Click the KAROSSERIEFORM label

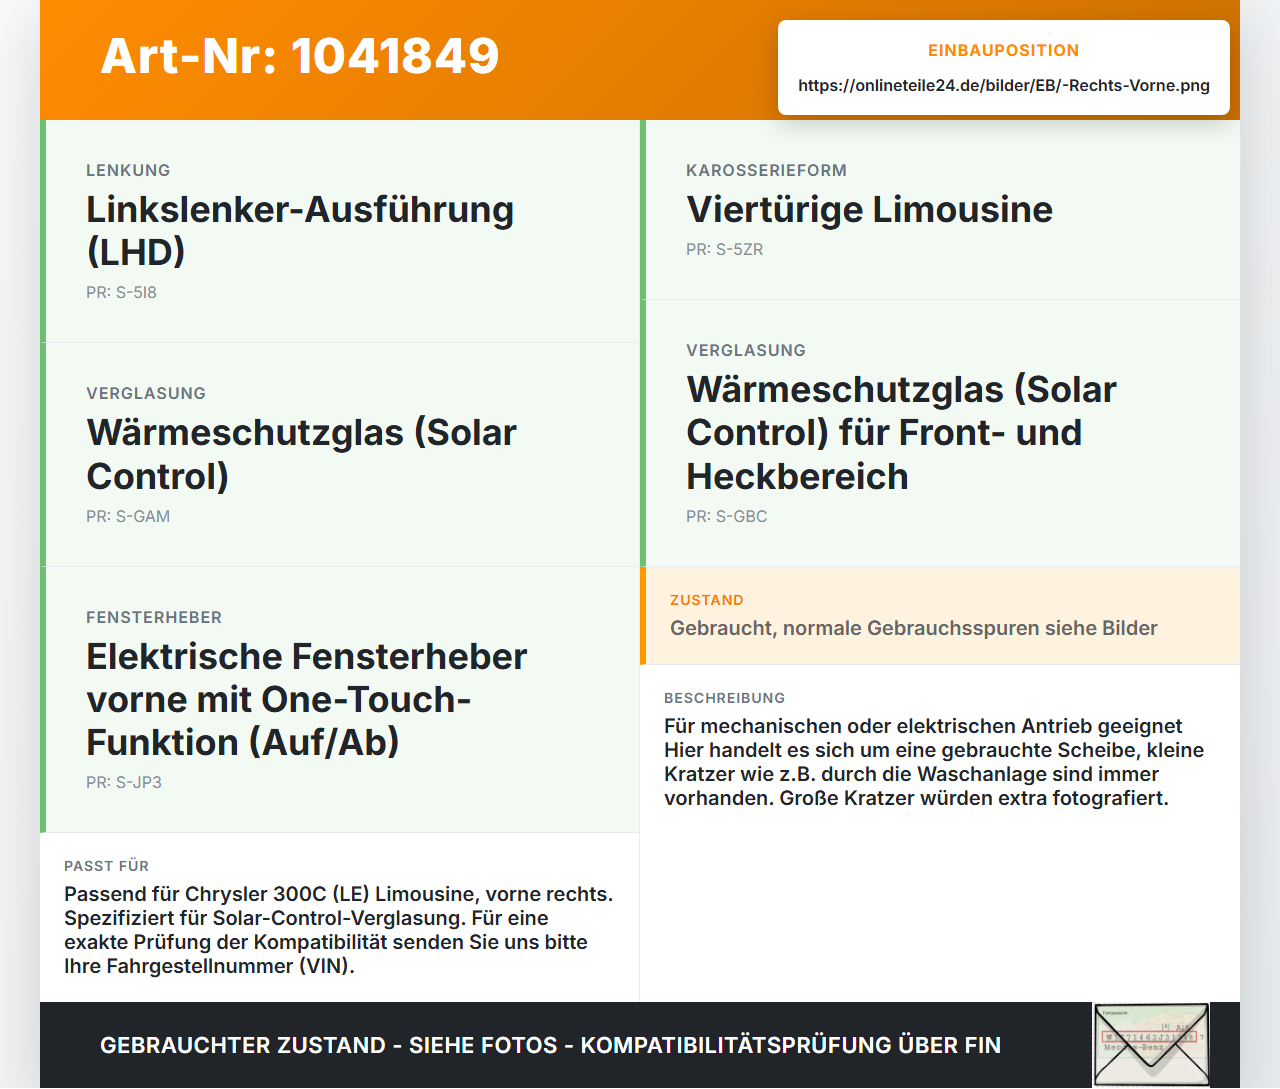(766, 170)
